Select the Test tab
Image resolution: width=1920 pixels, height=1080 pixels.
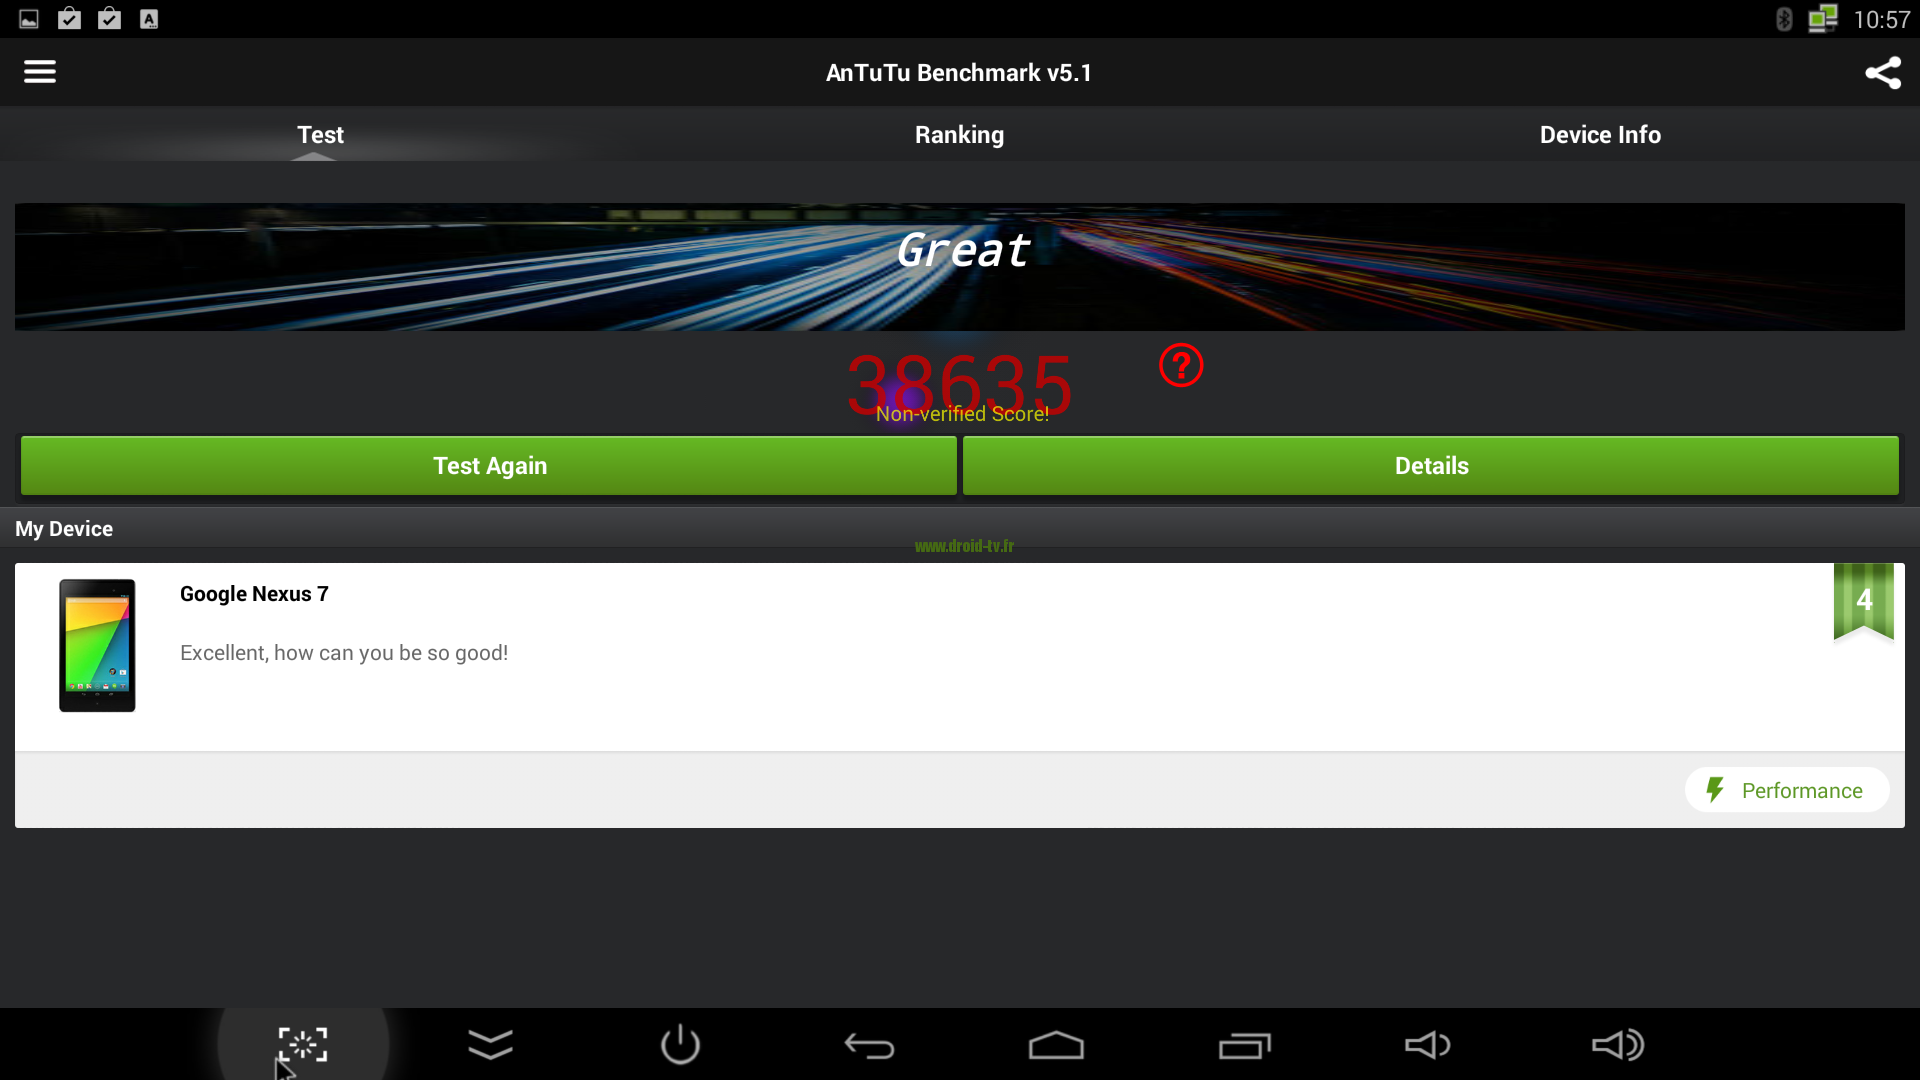[319, 133]
